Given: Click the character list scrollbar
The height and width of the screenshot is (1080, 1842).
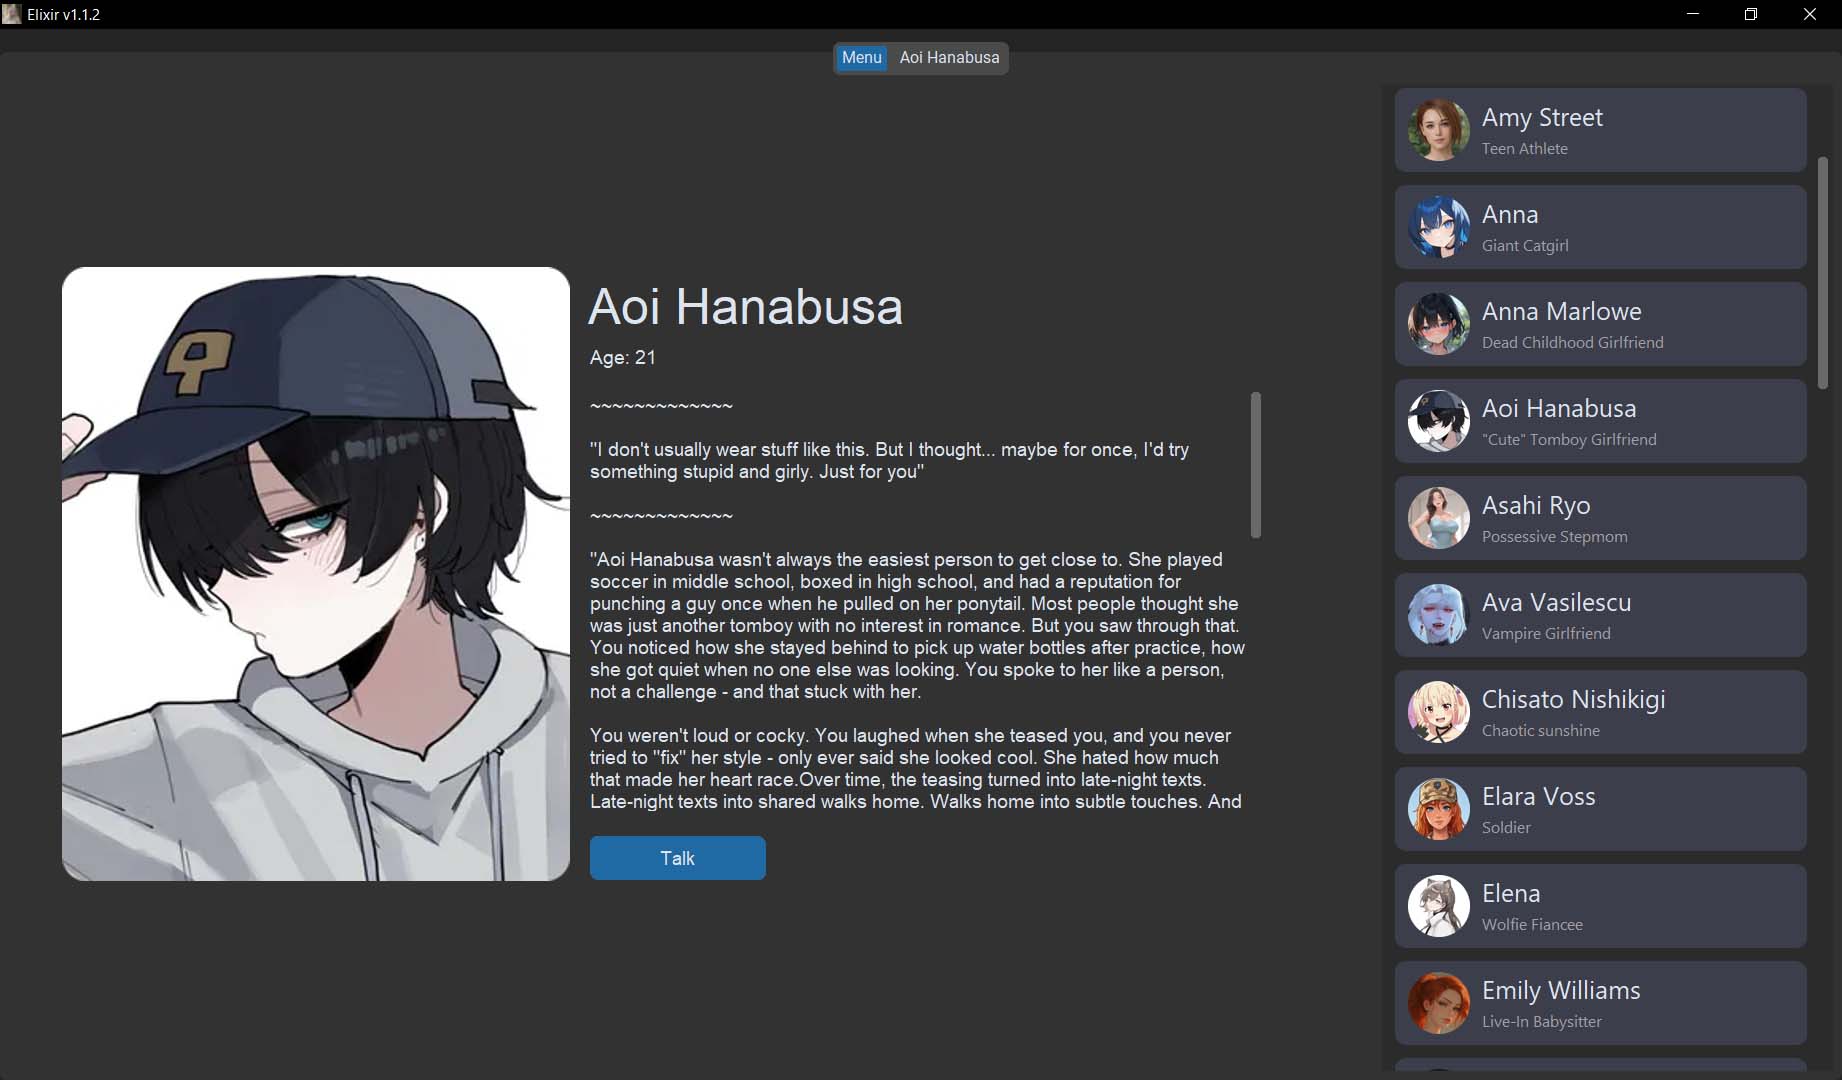Looking at the screenshot, I should pos(1822,273).
